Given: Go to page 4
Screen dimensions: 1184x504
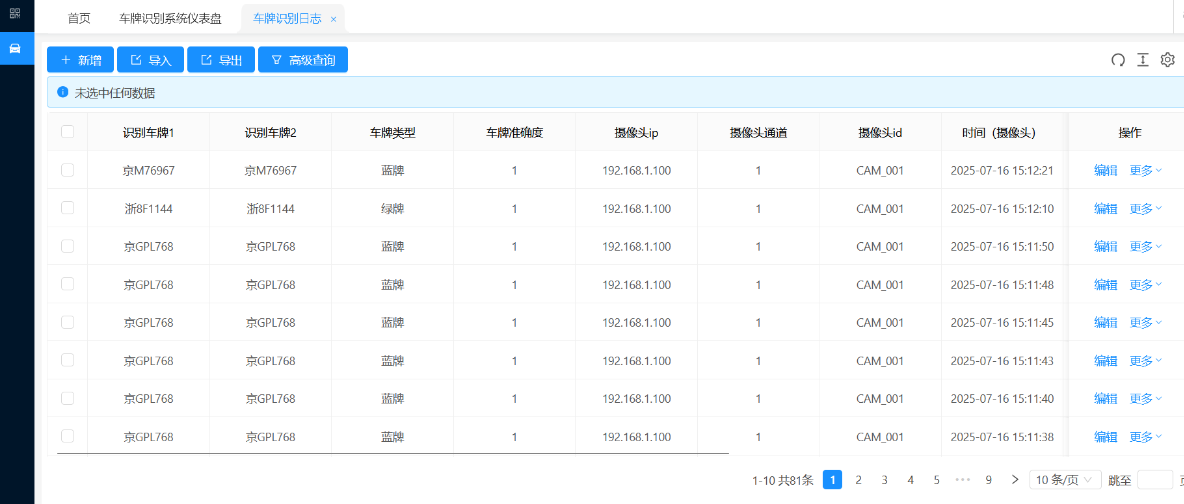Looking at the screenshot, I should click(911, 480).
